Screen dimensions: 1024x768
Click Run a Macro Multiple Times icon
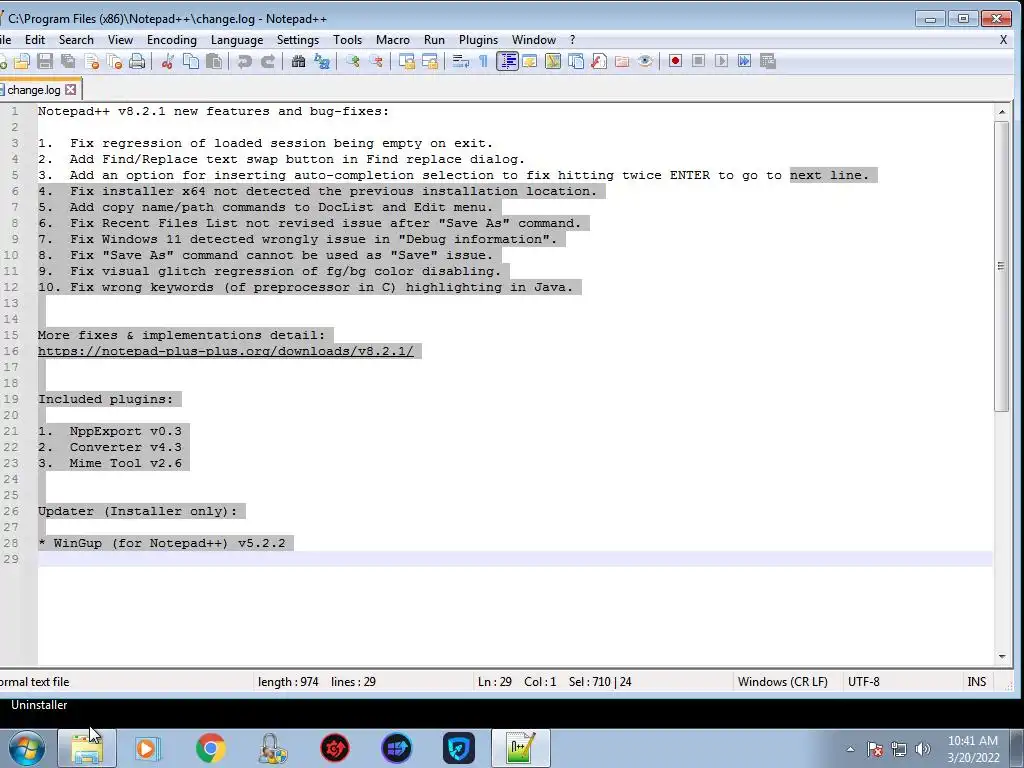pyautogui.click(x=744, y=61)
